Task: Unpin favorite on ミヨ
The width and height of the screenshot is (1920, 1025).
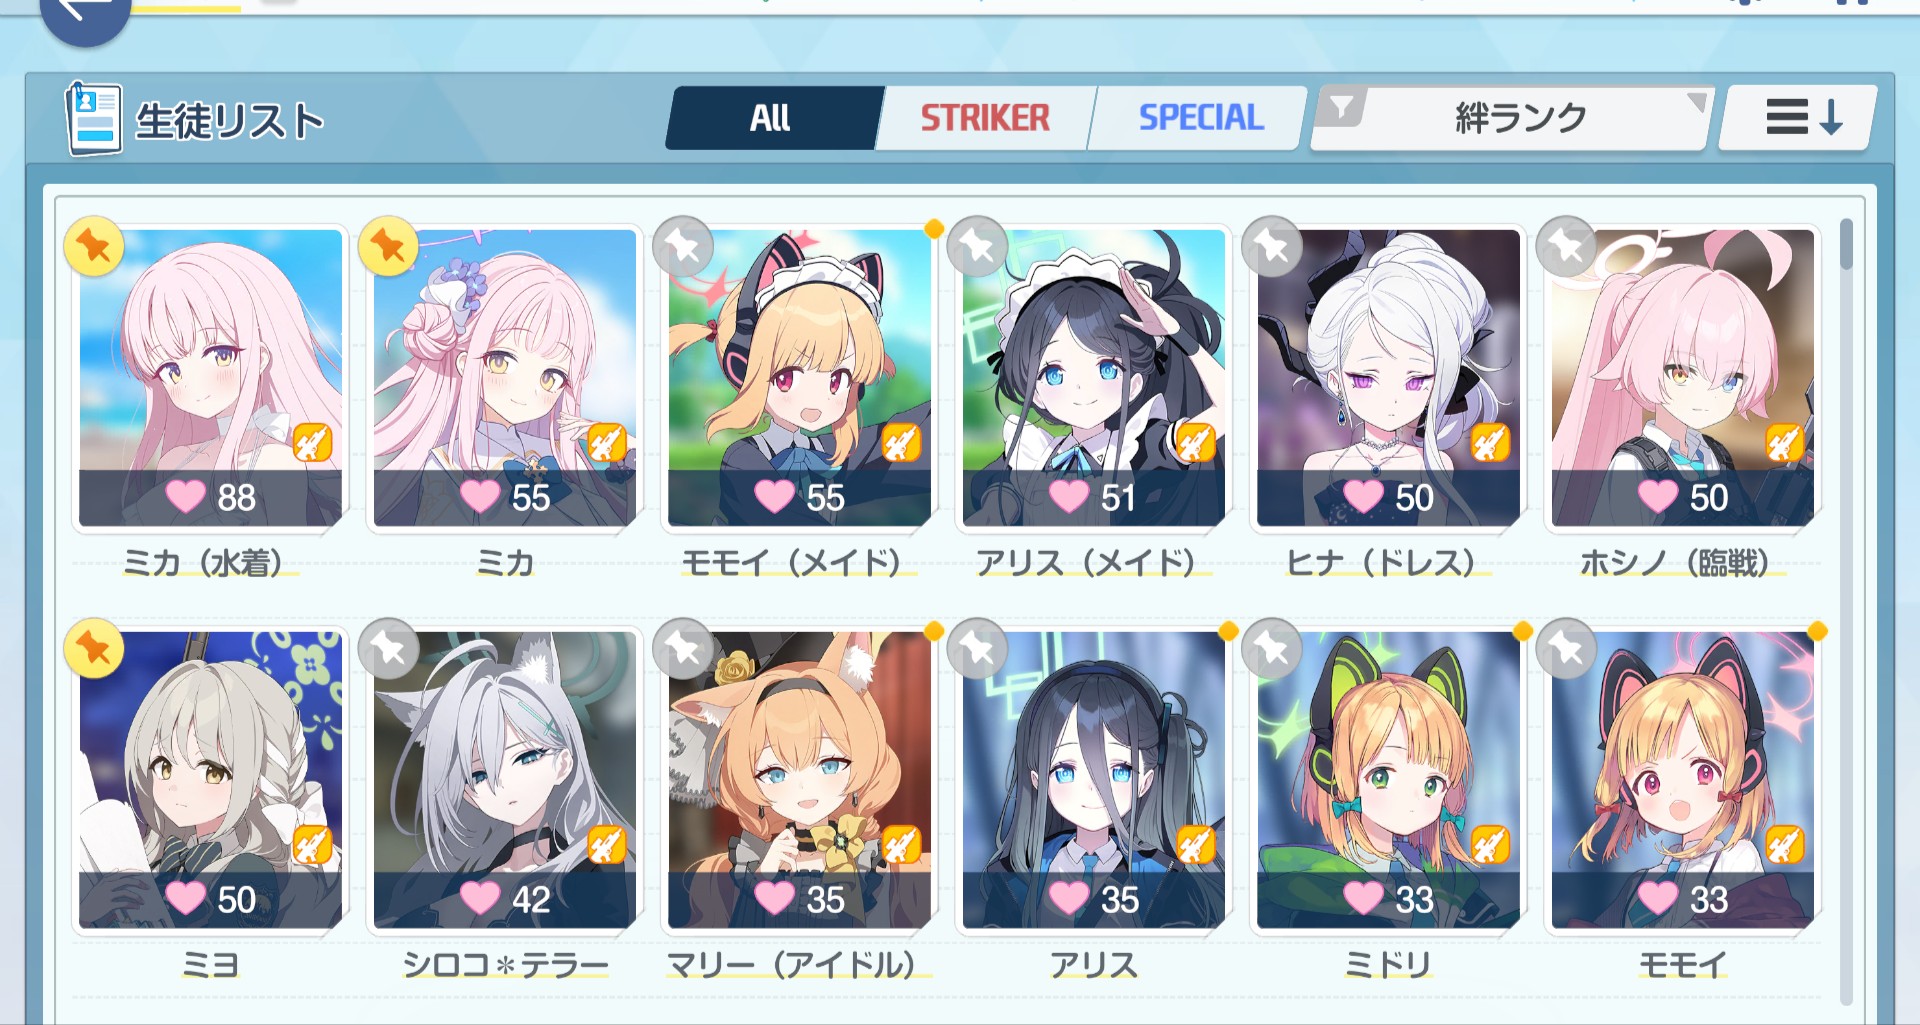Action: [94, 649]
